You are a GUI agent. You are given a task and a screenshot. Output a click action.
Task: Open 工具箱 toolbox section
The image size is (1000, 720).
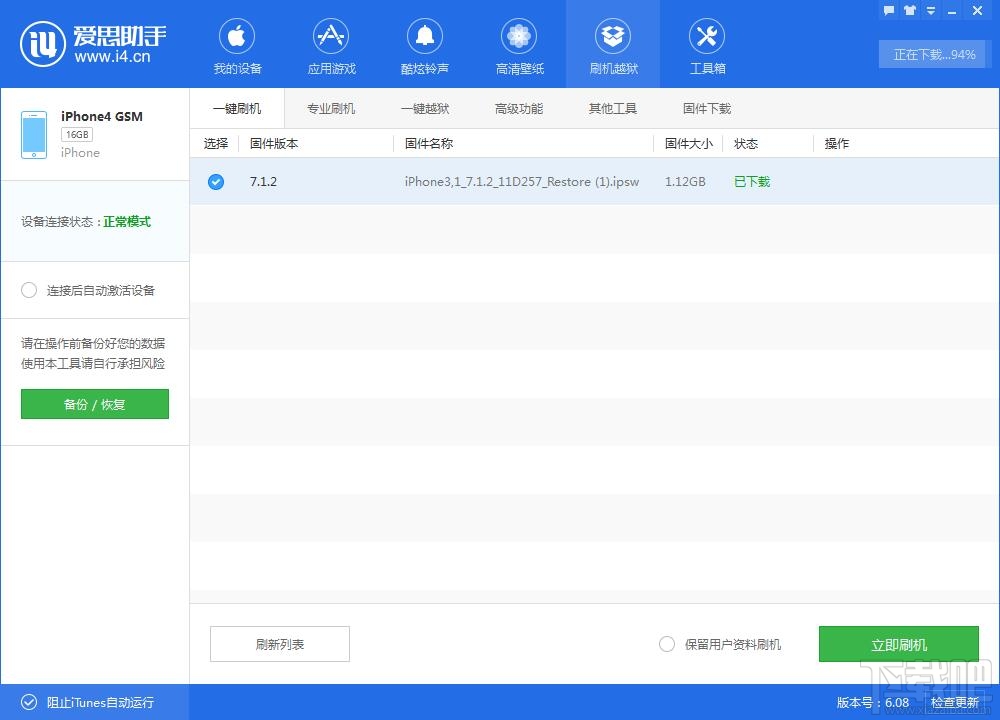click(x=707, y=47)
